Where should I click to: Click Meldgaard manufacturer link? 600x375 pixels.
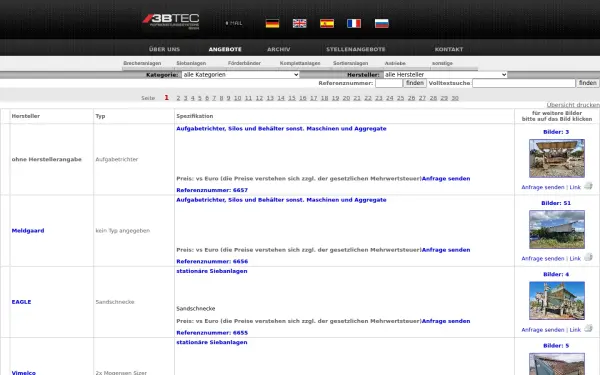(x=28, y=231)
